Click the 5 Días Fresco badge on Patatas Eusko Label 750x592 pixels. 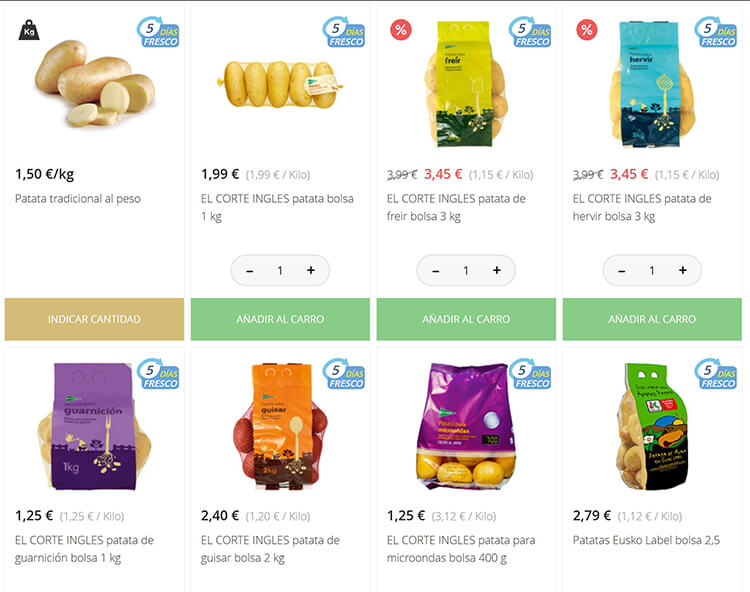coord(716,374)
